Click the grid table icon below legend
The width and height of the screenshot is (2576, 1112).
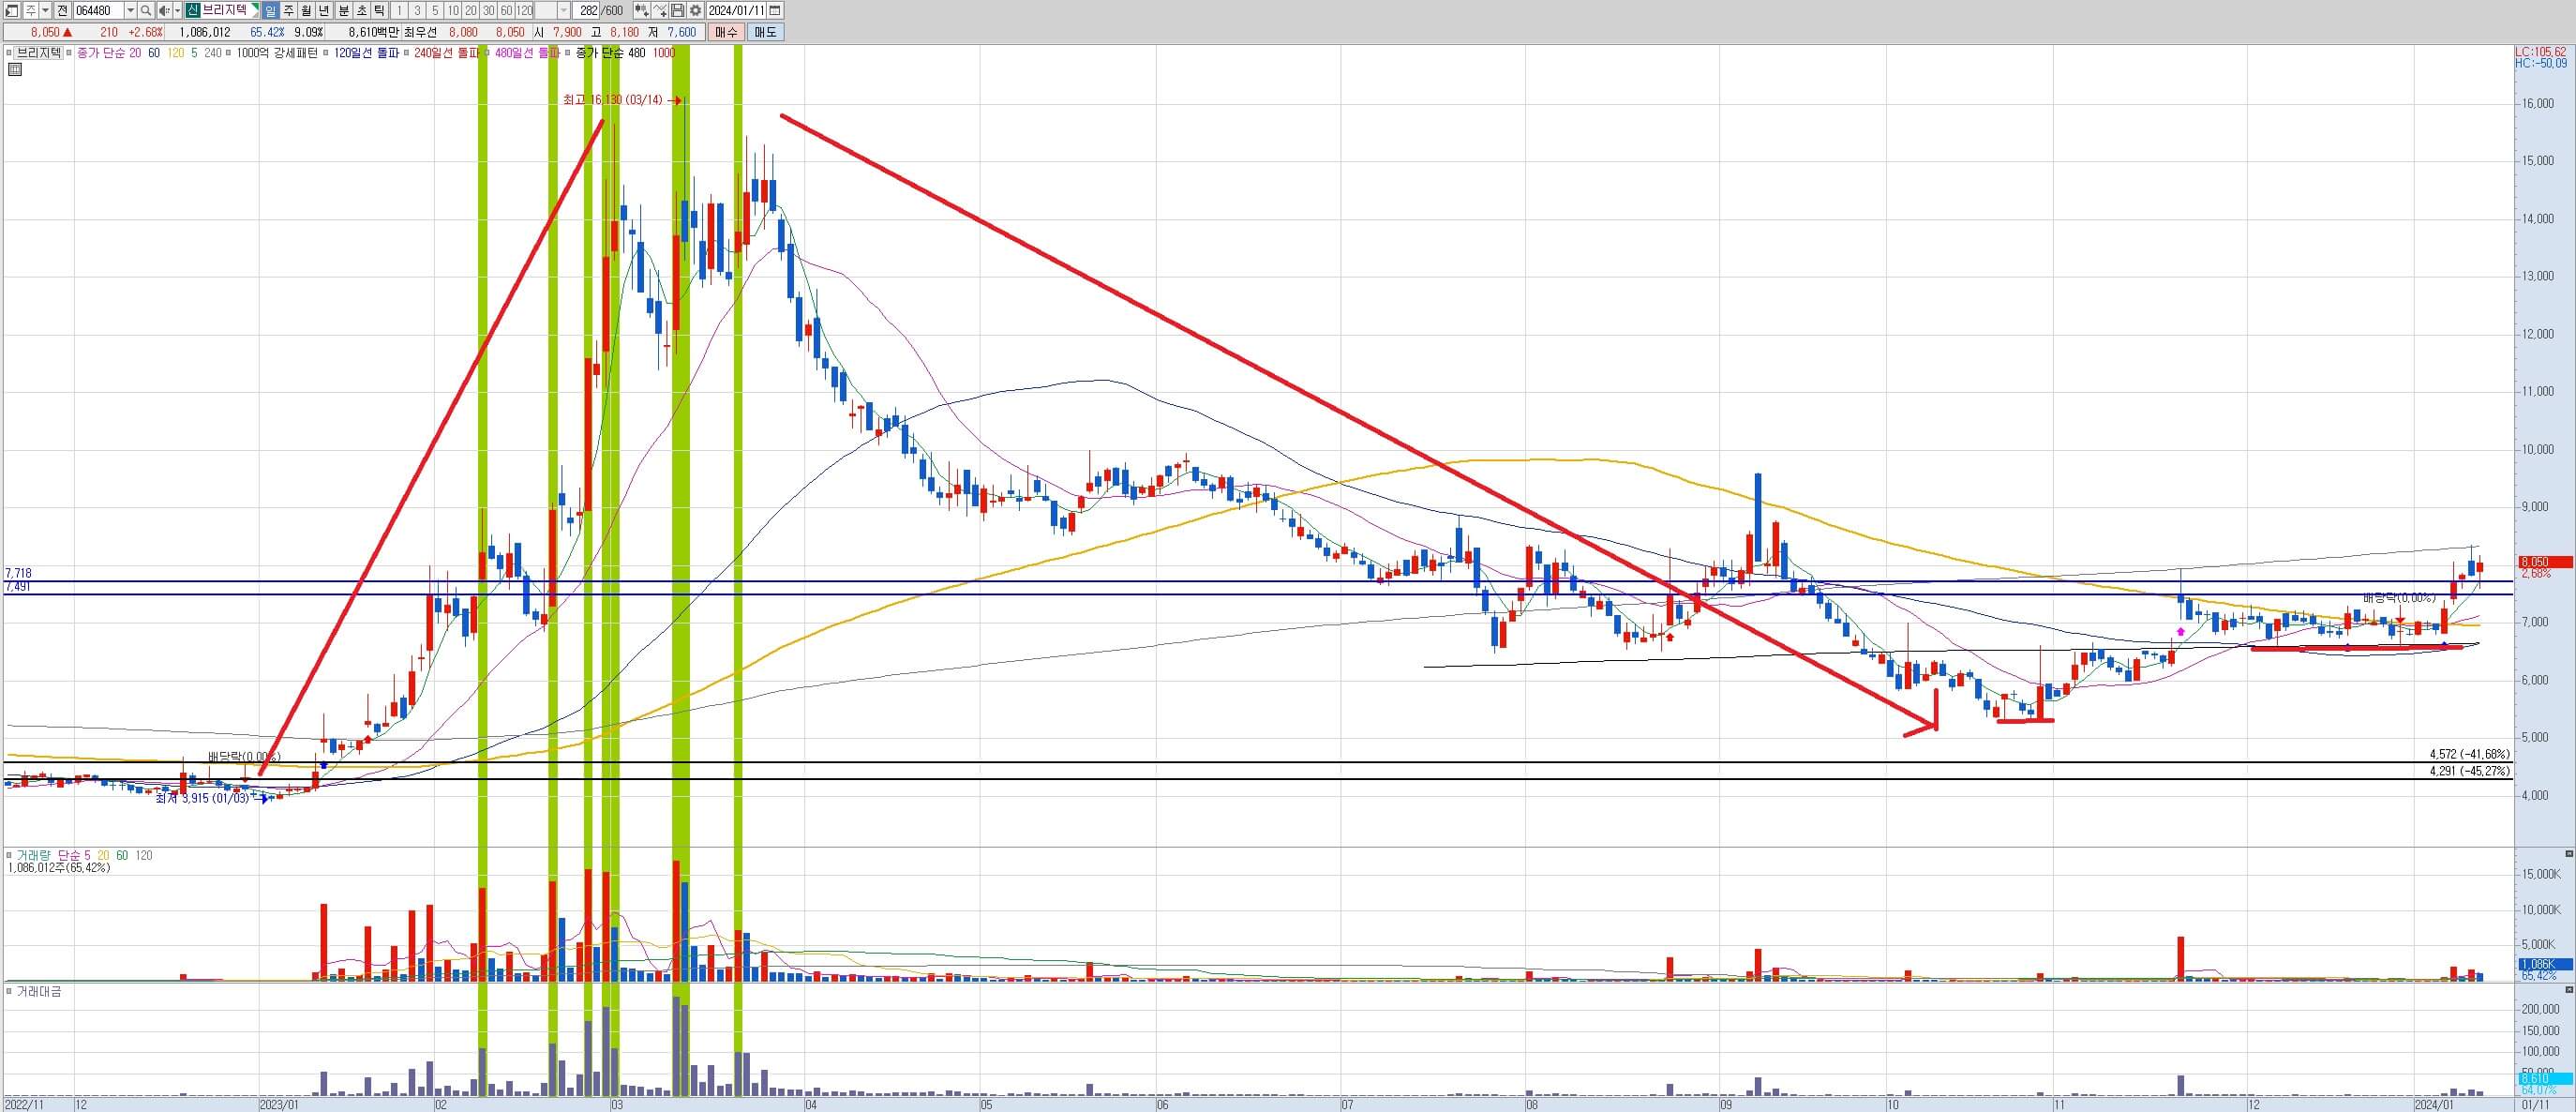pyautogui.click(x=14, y=69)
